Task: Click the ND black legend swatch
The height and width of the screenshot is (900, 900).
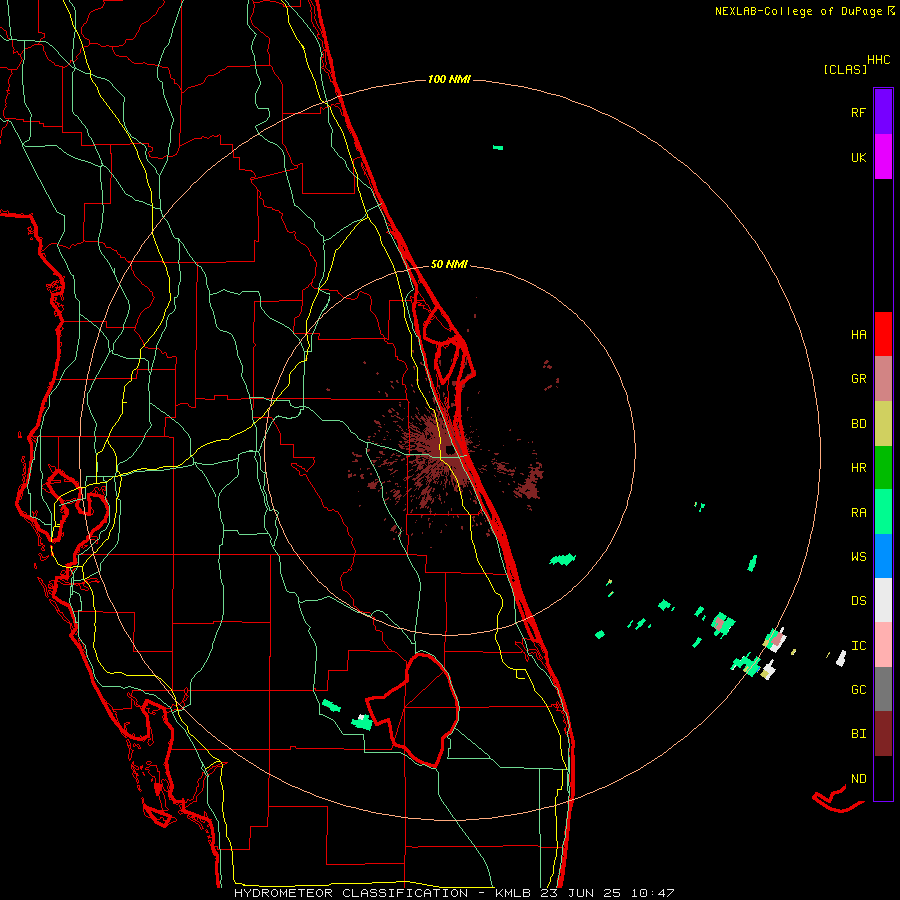Action: coord(883,778)
